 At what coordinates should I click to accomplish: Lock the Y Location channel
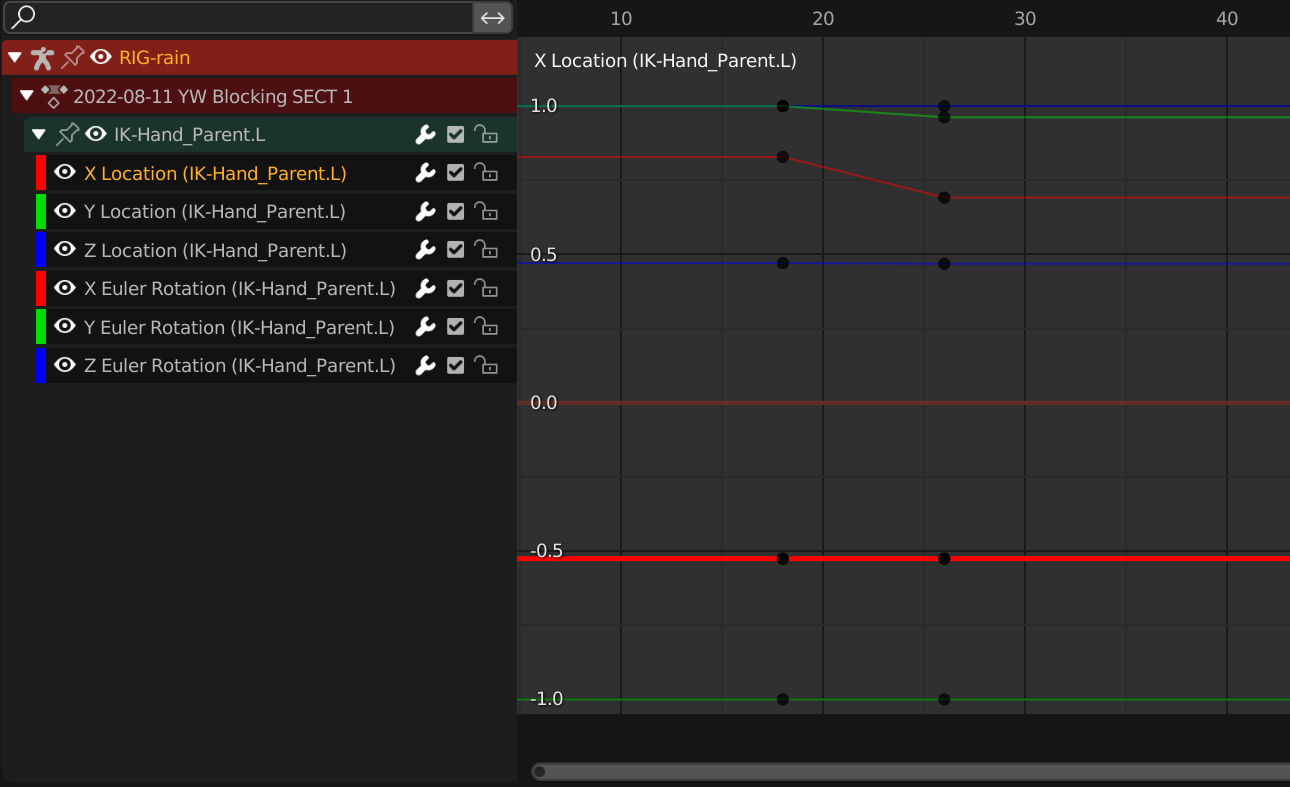[x=486, y=212]
